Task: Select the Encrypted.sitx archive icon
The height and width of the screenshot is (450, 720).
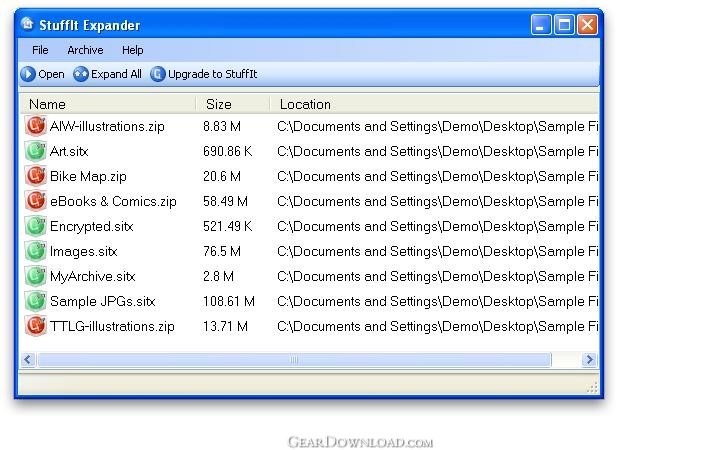Action: pos(36,226)
